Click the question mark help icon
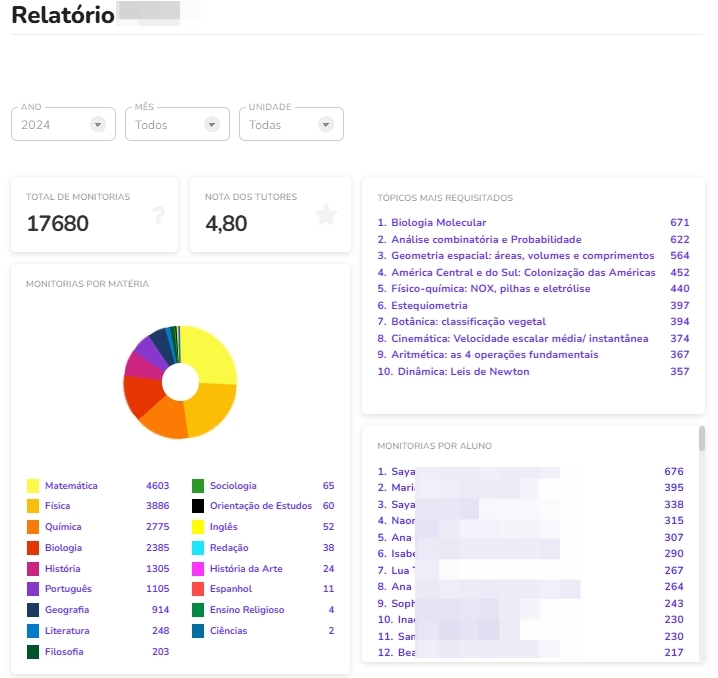 (x=158, y=215)
